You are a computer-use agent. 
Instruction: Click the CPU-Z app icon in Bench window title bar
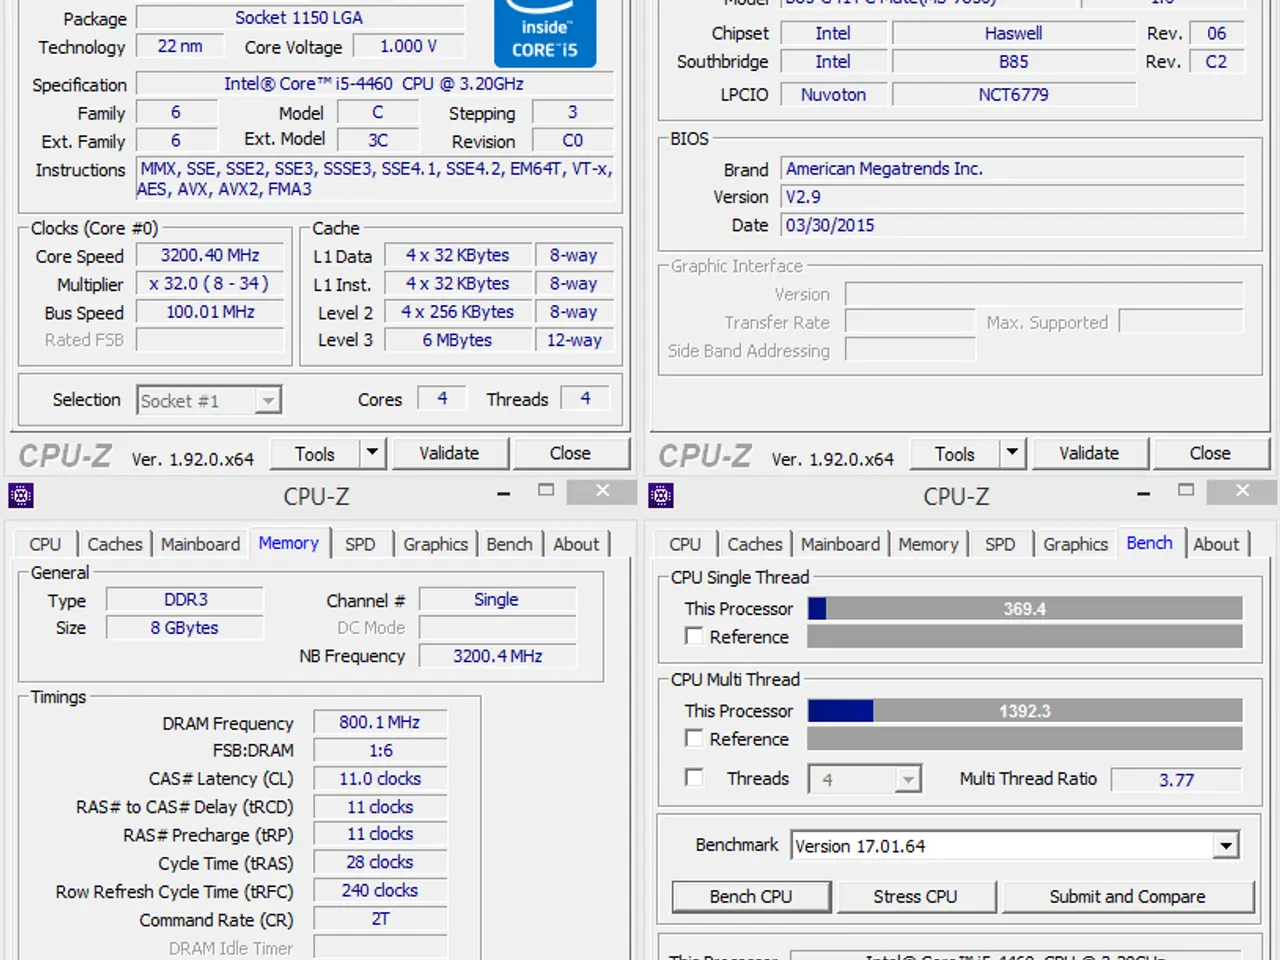(661, 495)
